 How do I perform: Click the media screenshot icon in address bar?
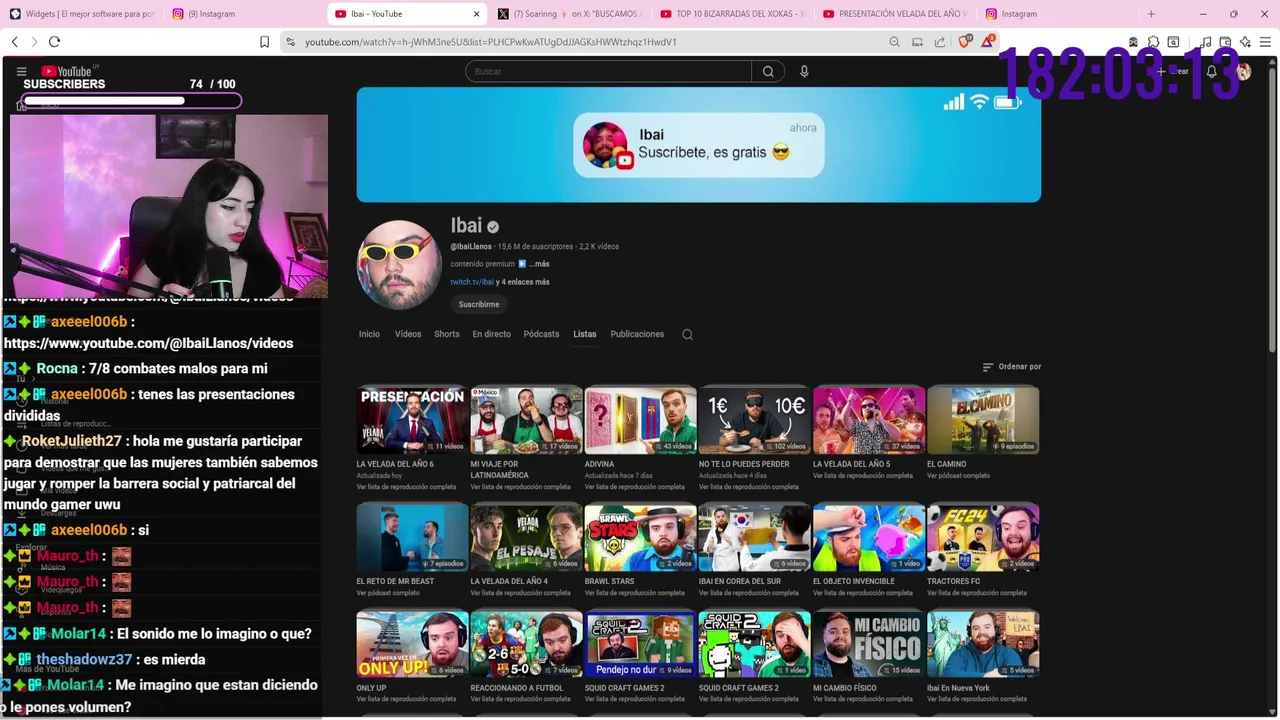pos(917,42)
